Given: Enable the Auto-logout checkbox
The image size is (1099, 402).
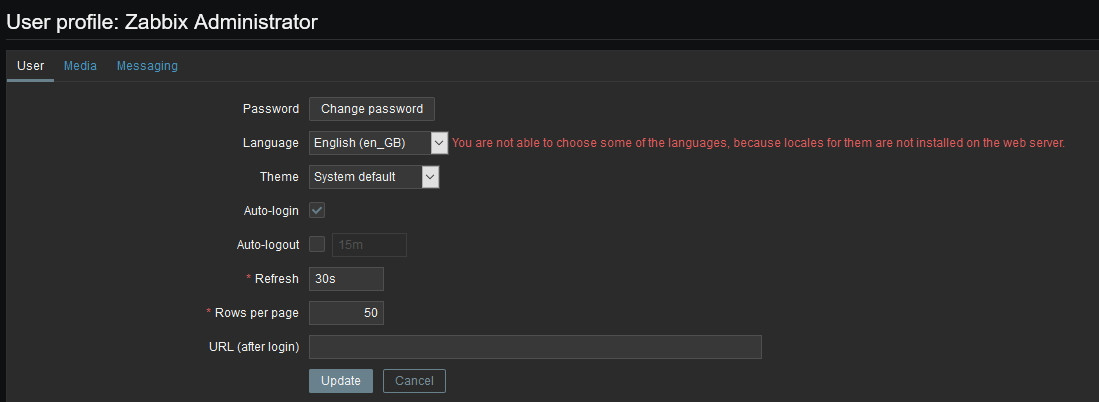Looking at the screenshot, I should coord(317,244).
